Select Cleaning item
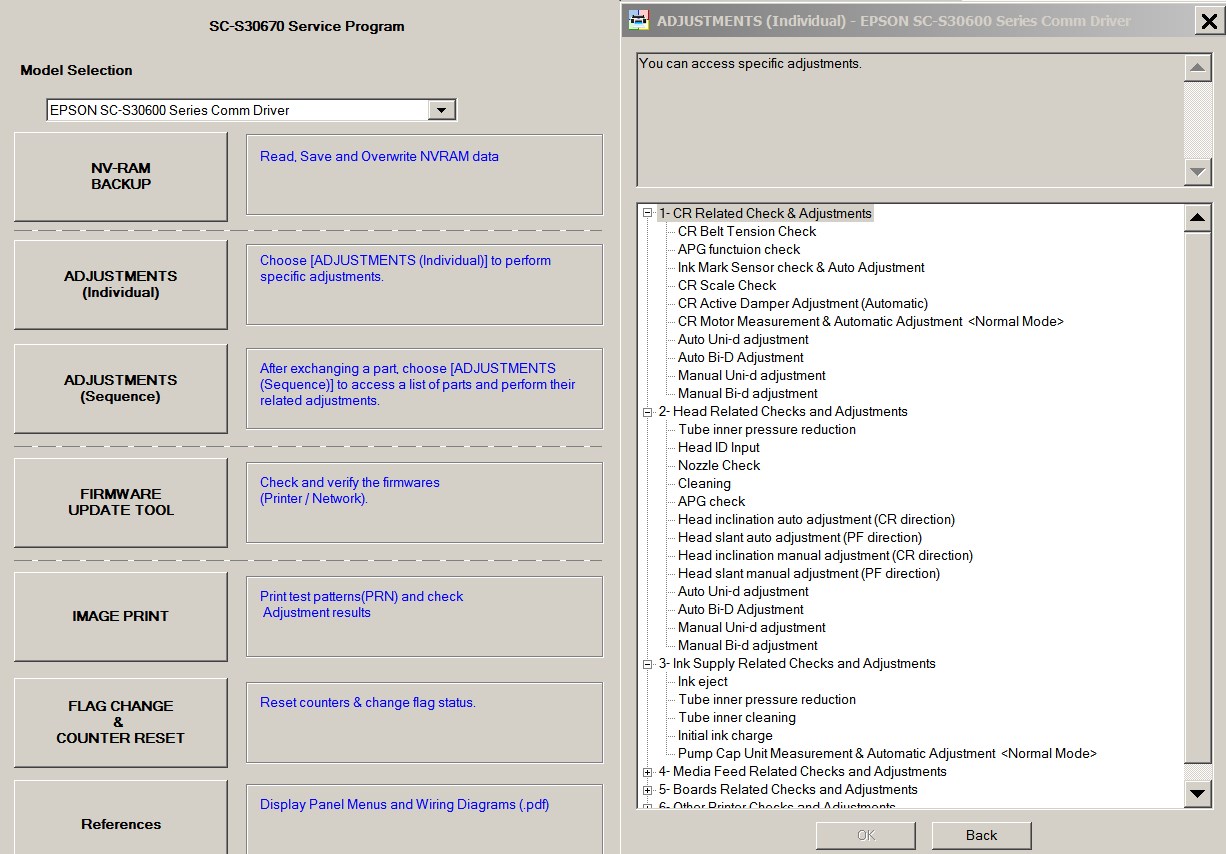This screenshot has width=1226, height=854. [704, 483]
